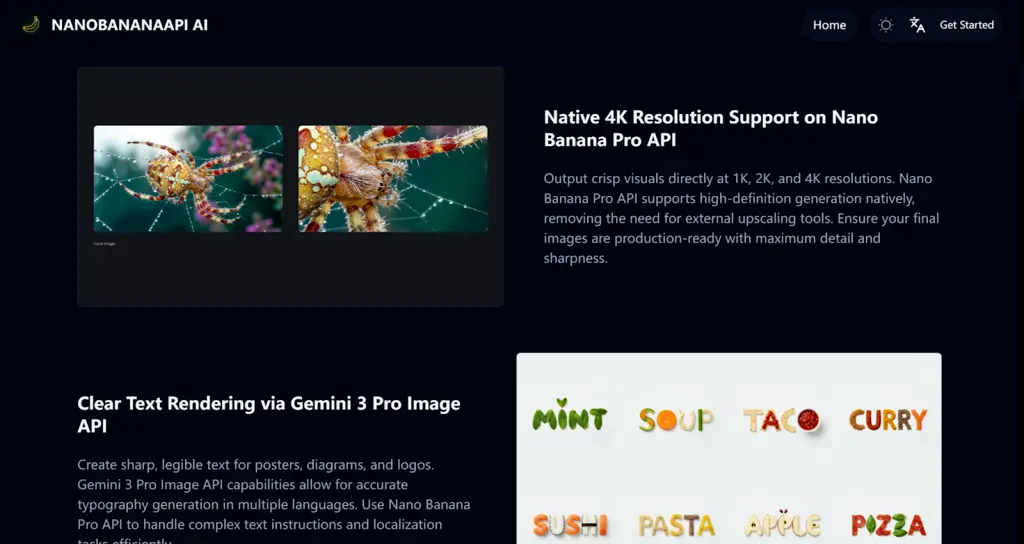Click the APPLE food lettering graphic
This screenshot has width=1024, height=544.
[782, 524]
